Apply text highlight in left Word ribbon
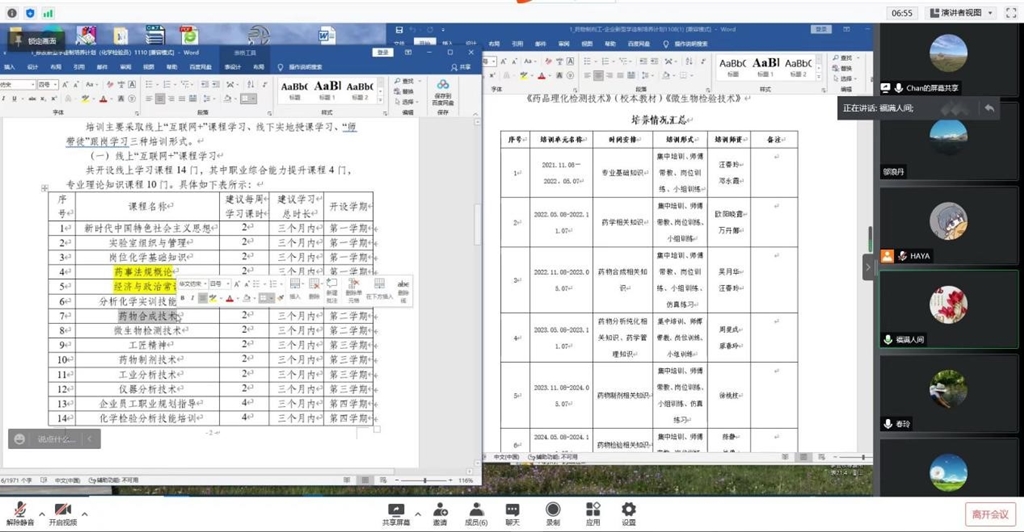The height and width of the screenshot is (532, 1024). 86,99
